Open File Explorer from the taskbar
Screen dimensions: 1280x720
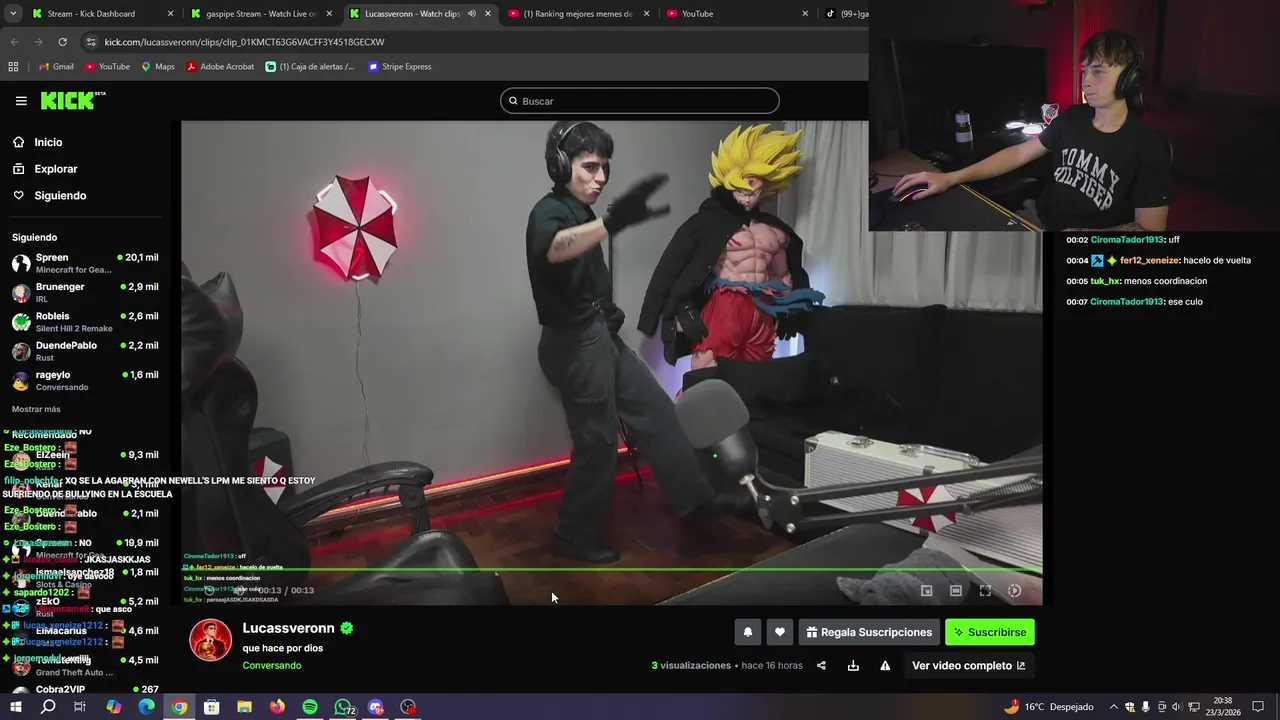pyautogui.click(x=244, y=707)
